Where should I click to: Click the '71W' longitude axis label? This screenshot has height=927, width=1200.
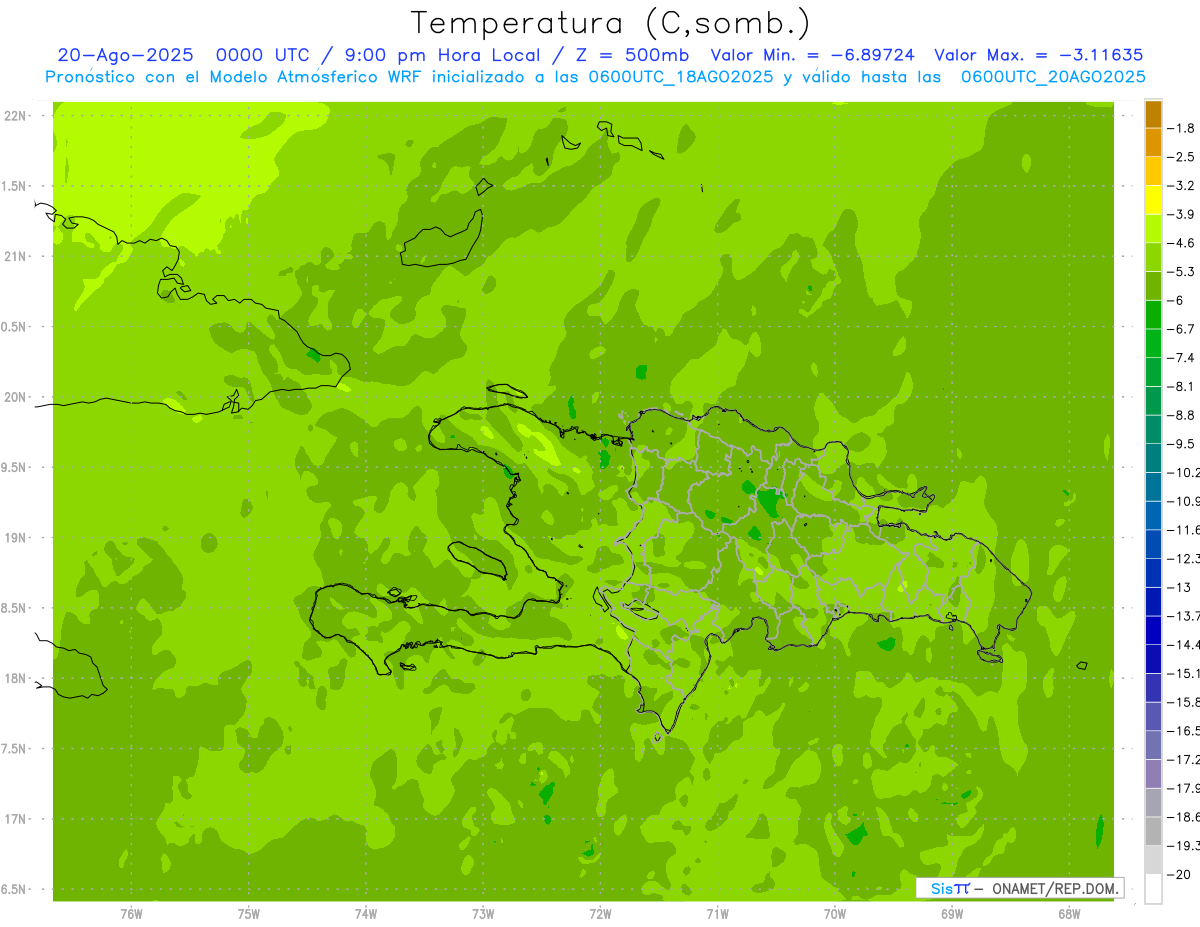(717, 913)
